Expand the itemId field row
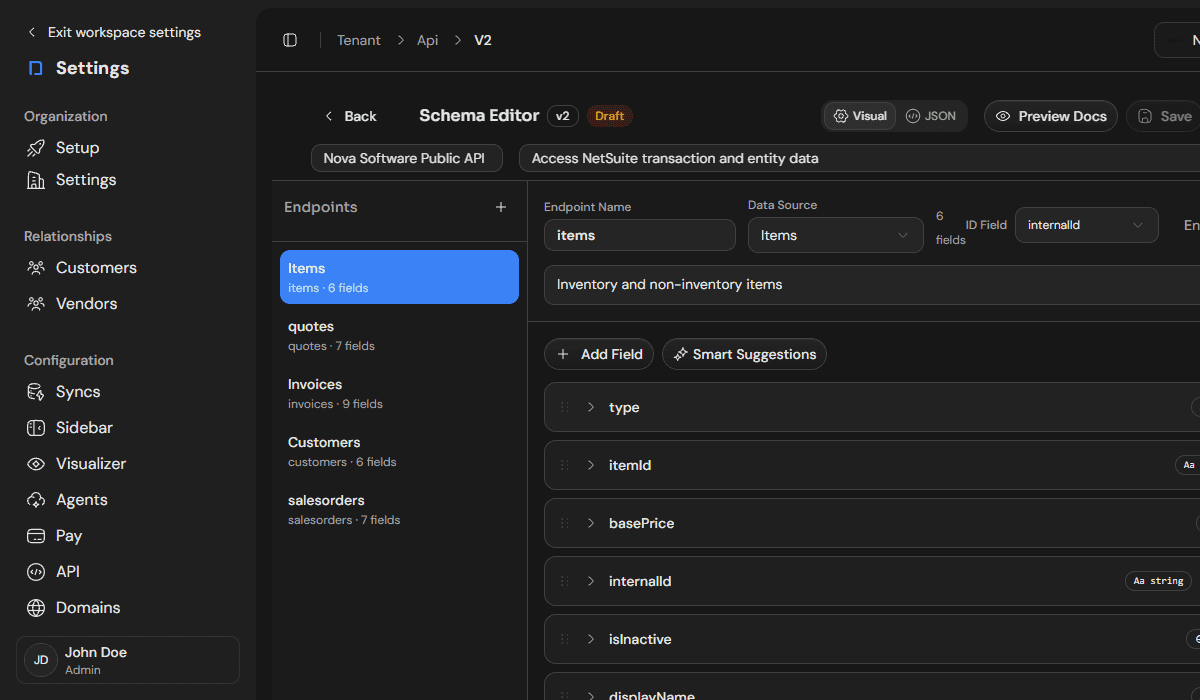 tap(590, 465)
